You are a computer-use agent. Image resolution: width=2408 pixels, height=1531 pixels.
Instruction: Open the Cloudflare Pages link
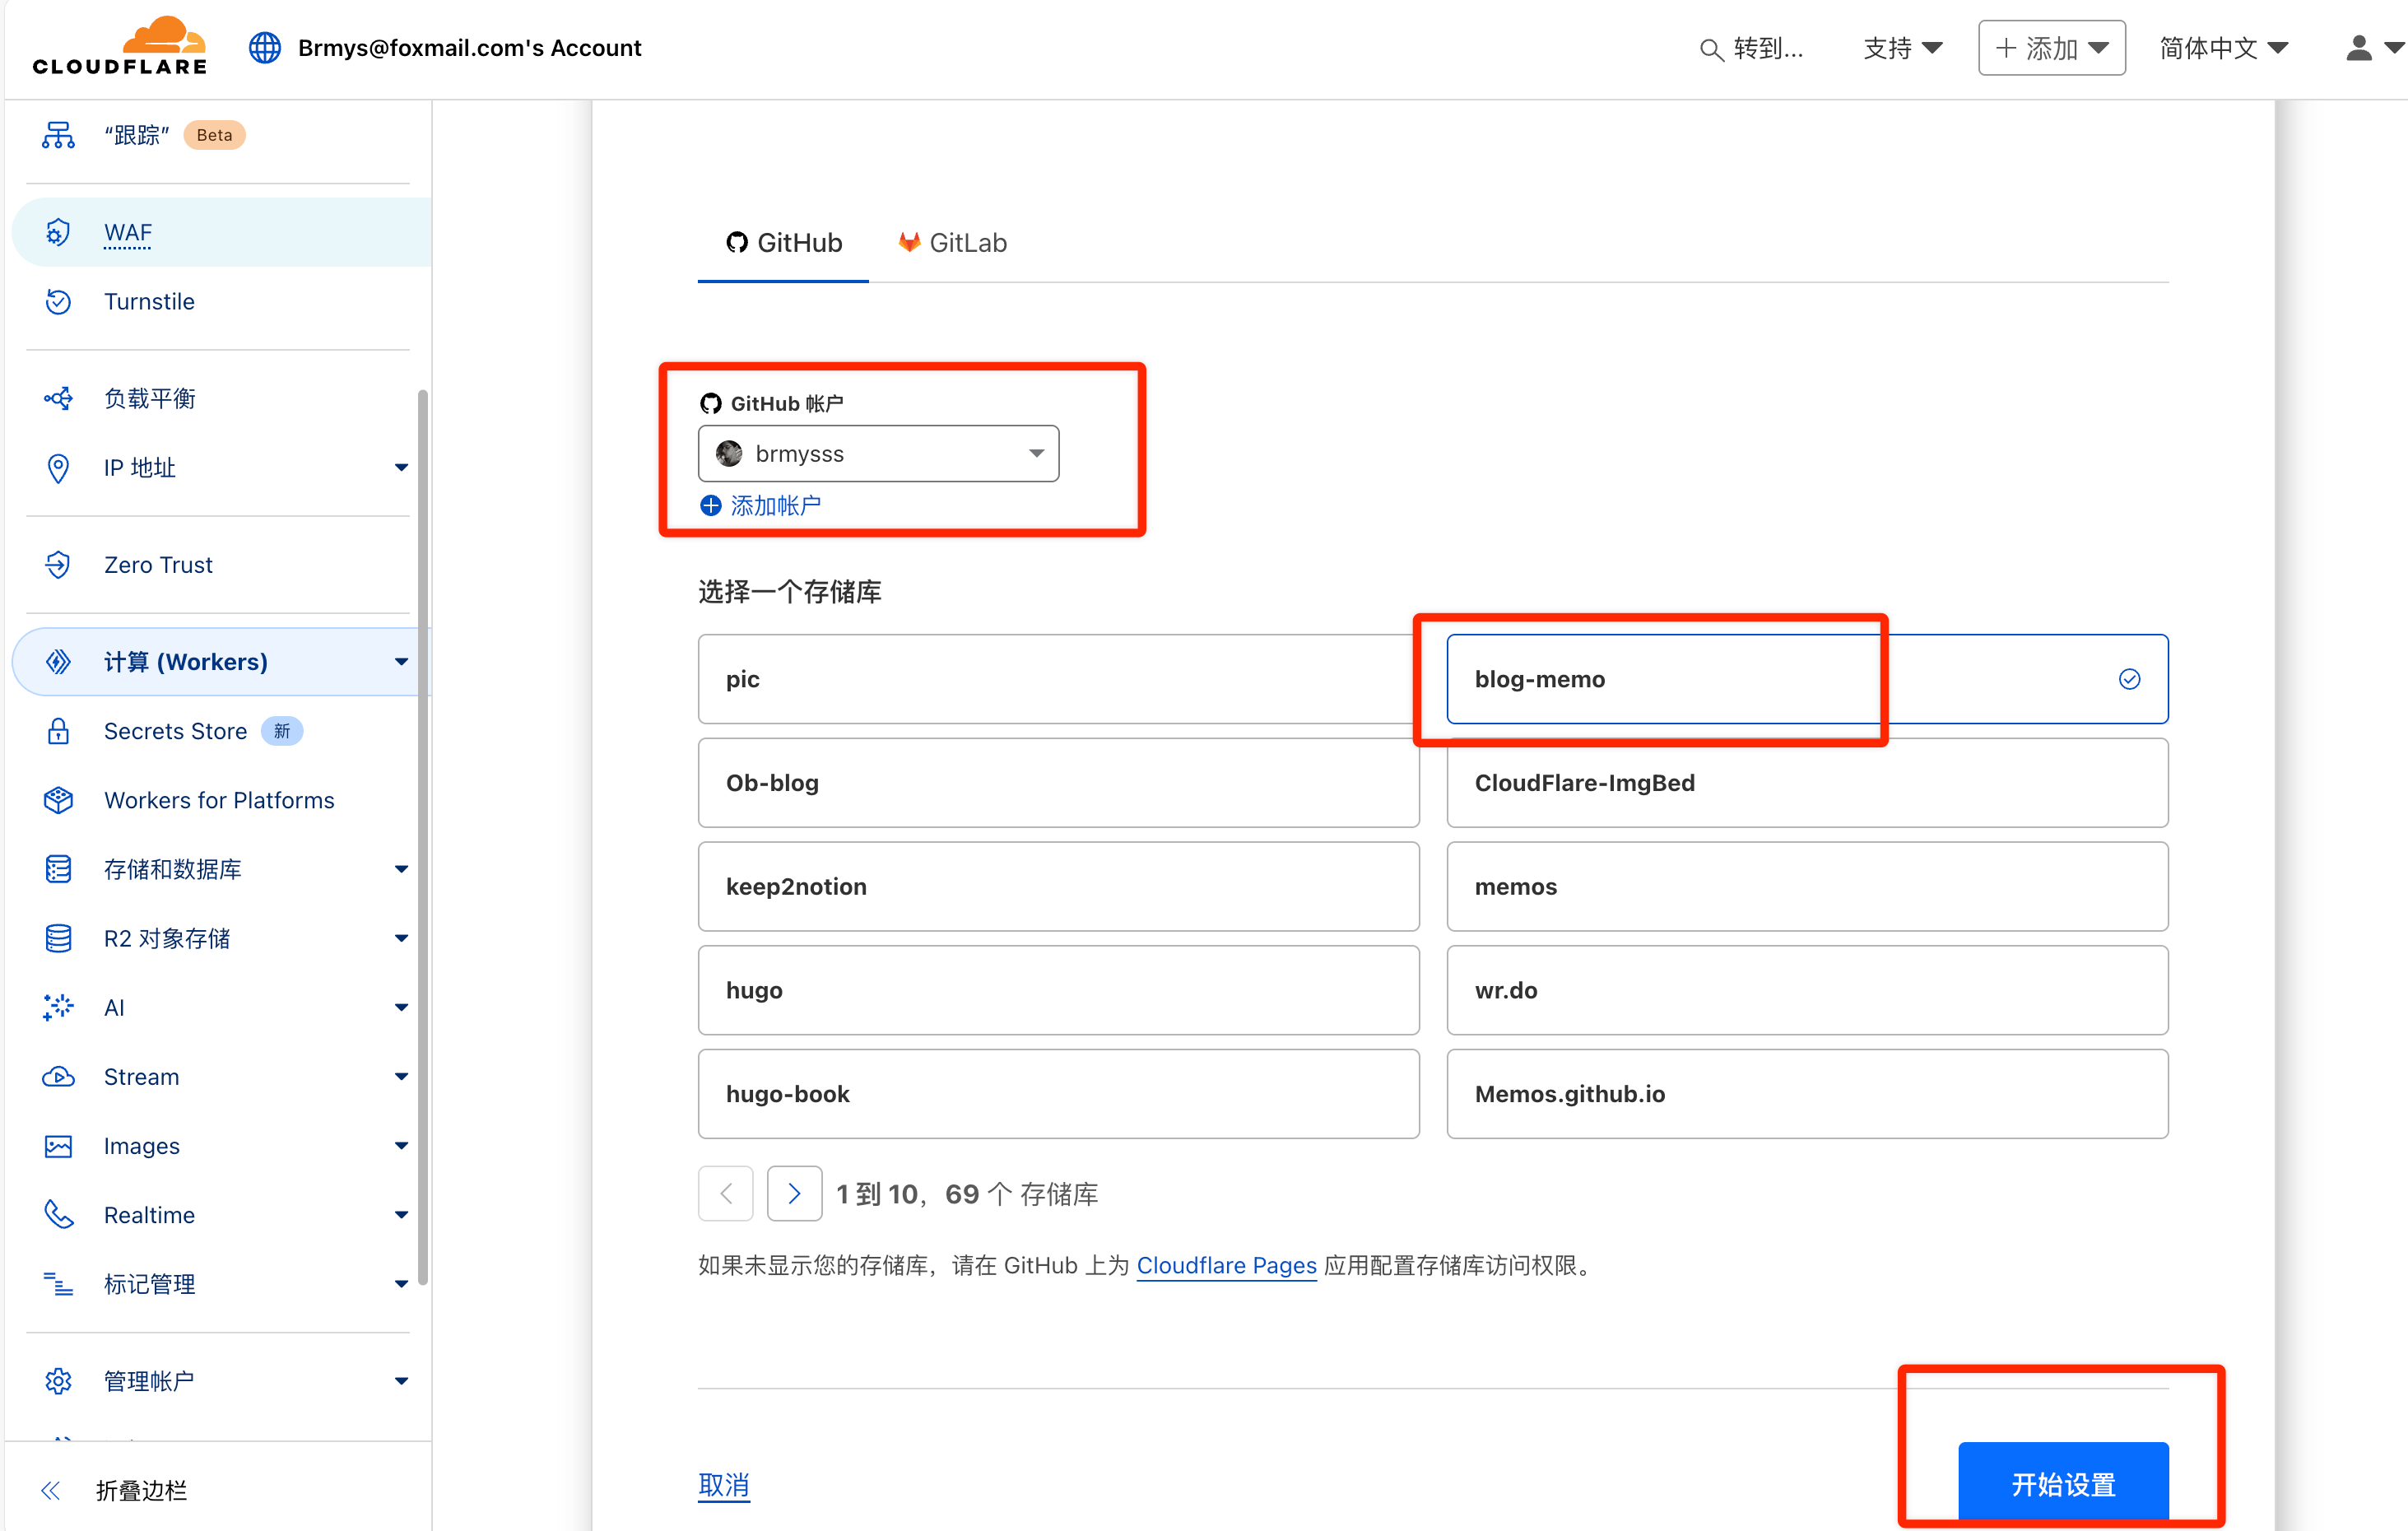point(1226,1265)
